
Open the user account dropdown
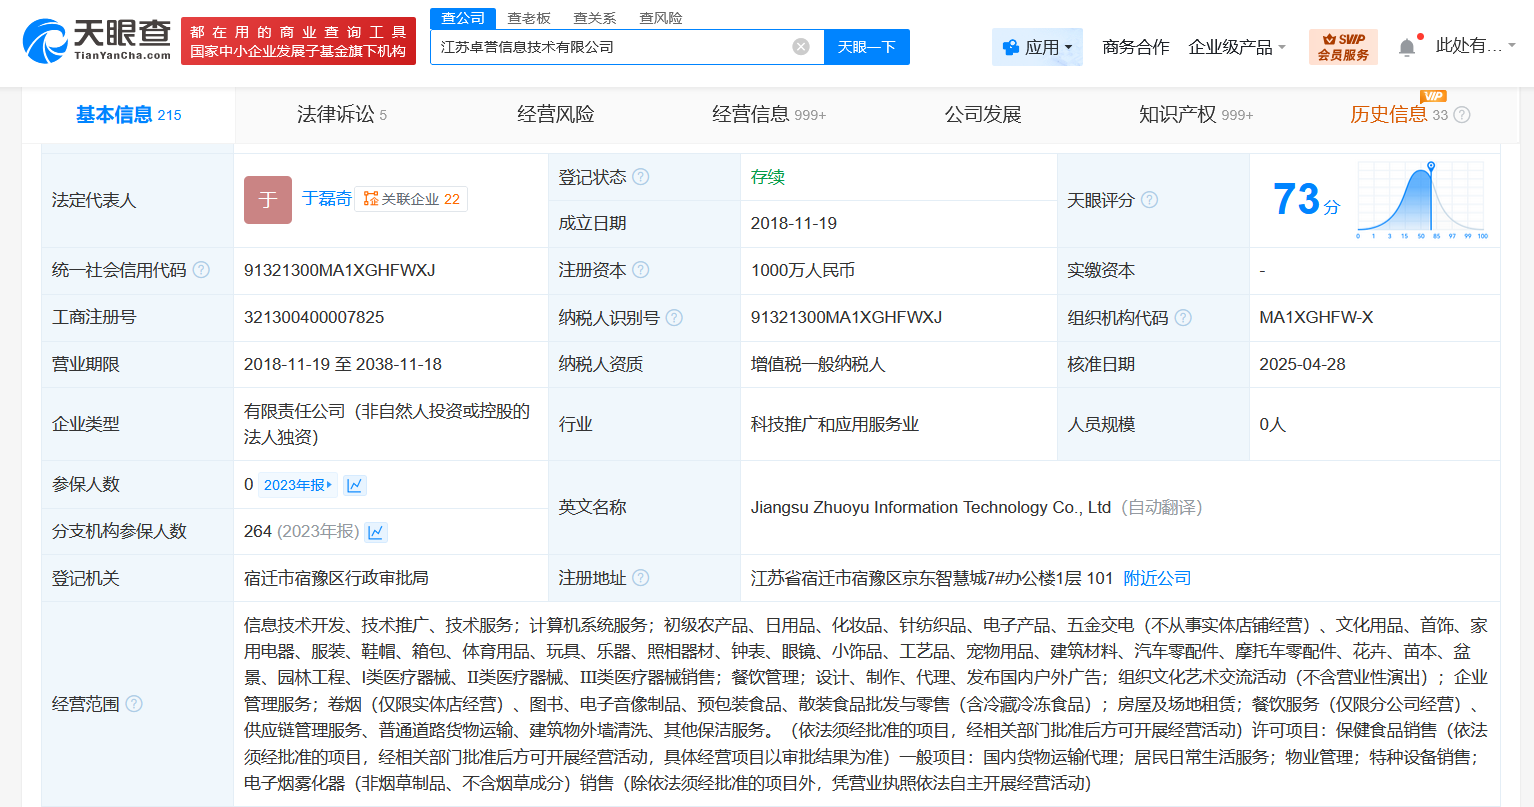point(1475,46)
